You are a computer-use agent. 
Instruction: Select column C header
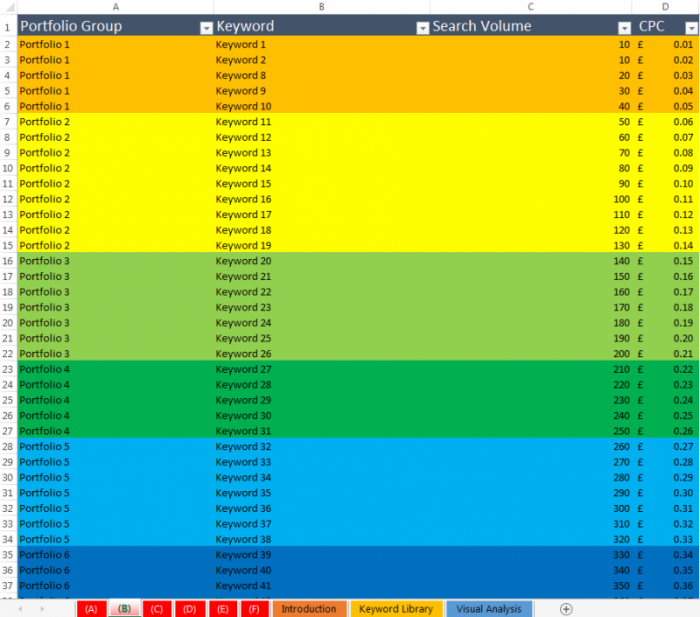(530, 7)
